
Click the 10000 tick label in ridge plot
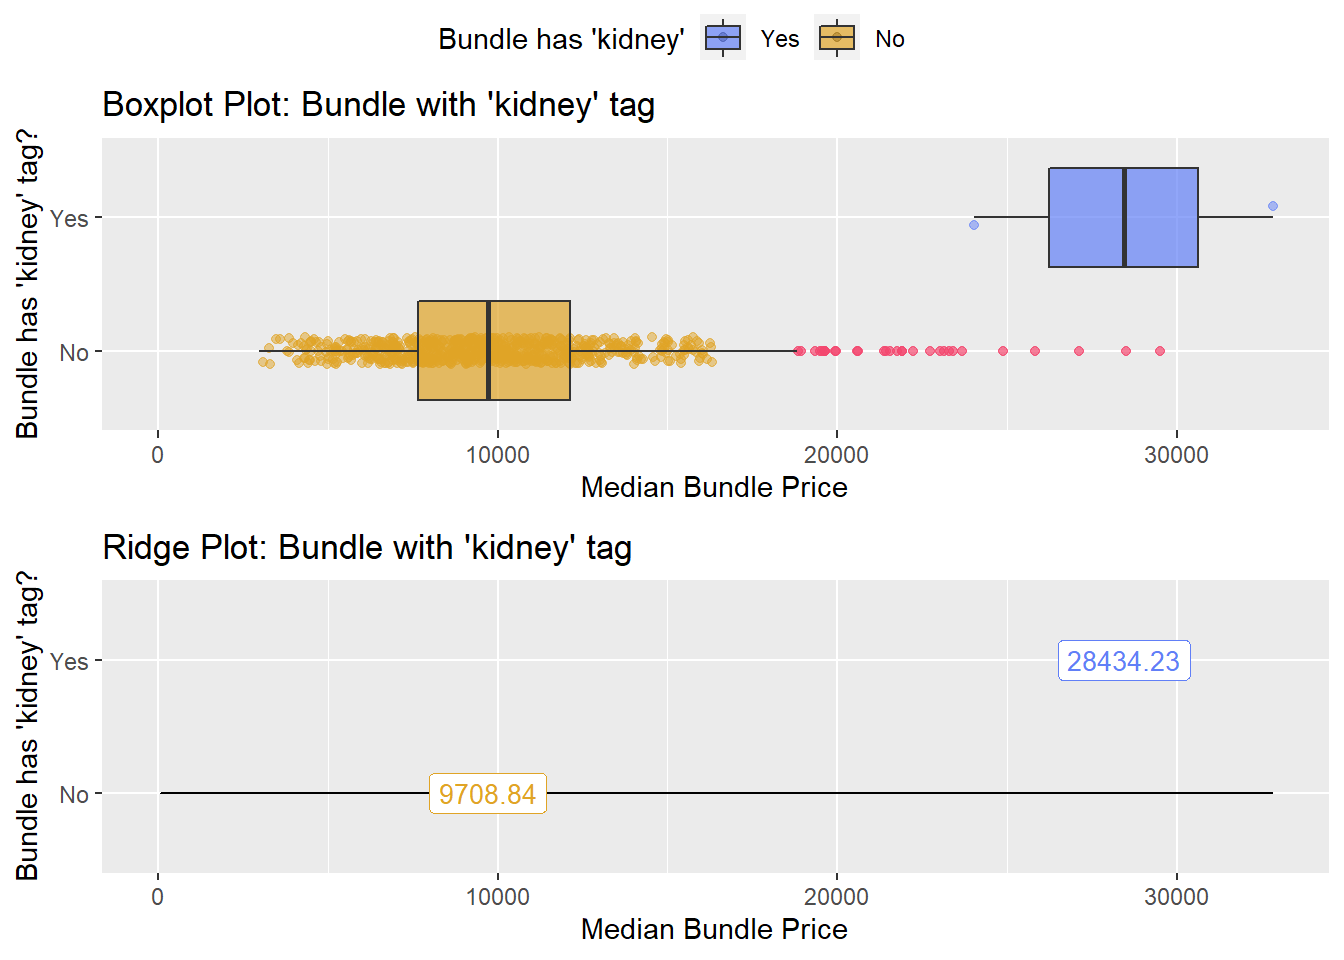(498, 897)
